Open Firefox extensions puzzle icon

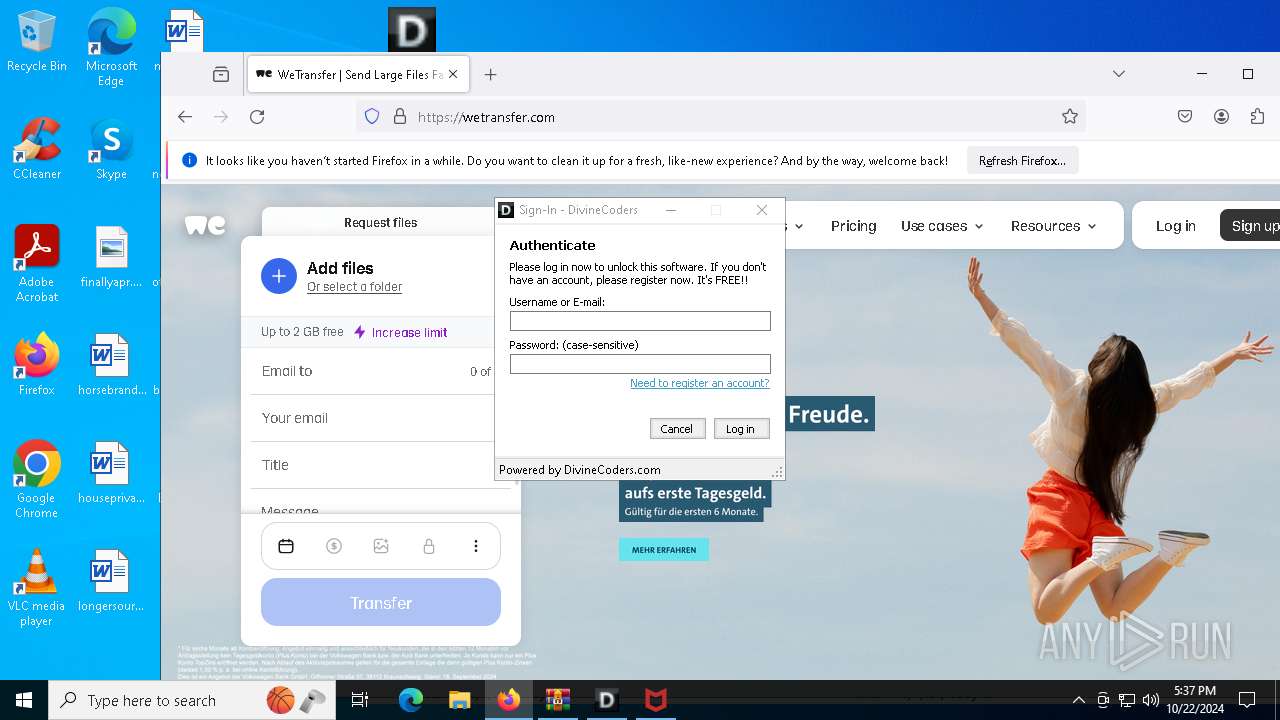pos(1257,117)
